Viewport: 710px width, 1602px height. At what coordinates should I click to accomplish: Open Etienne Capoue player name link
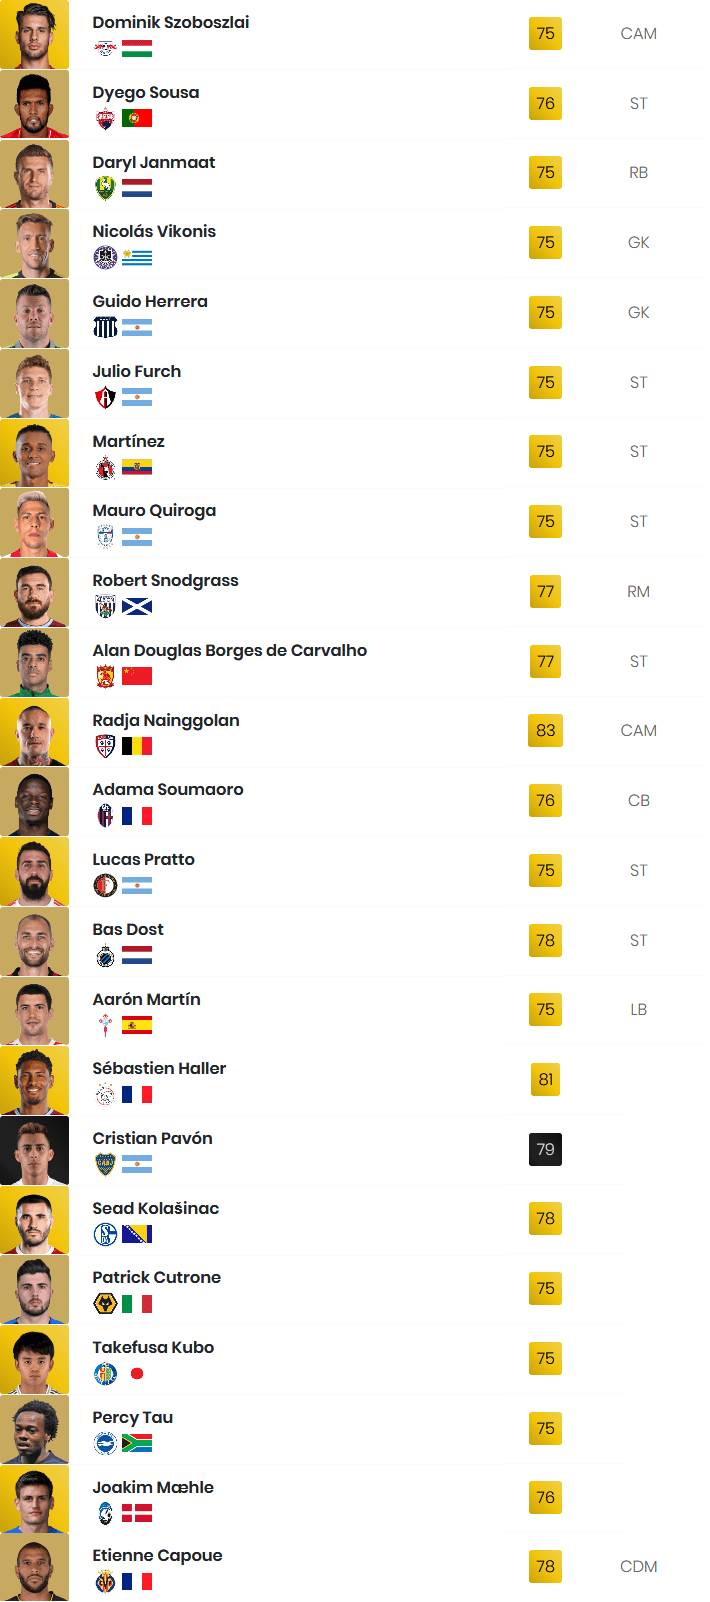pos(157,1555)
